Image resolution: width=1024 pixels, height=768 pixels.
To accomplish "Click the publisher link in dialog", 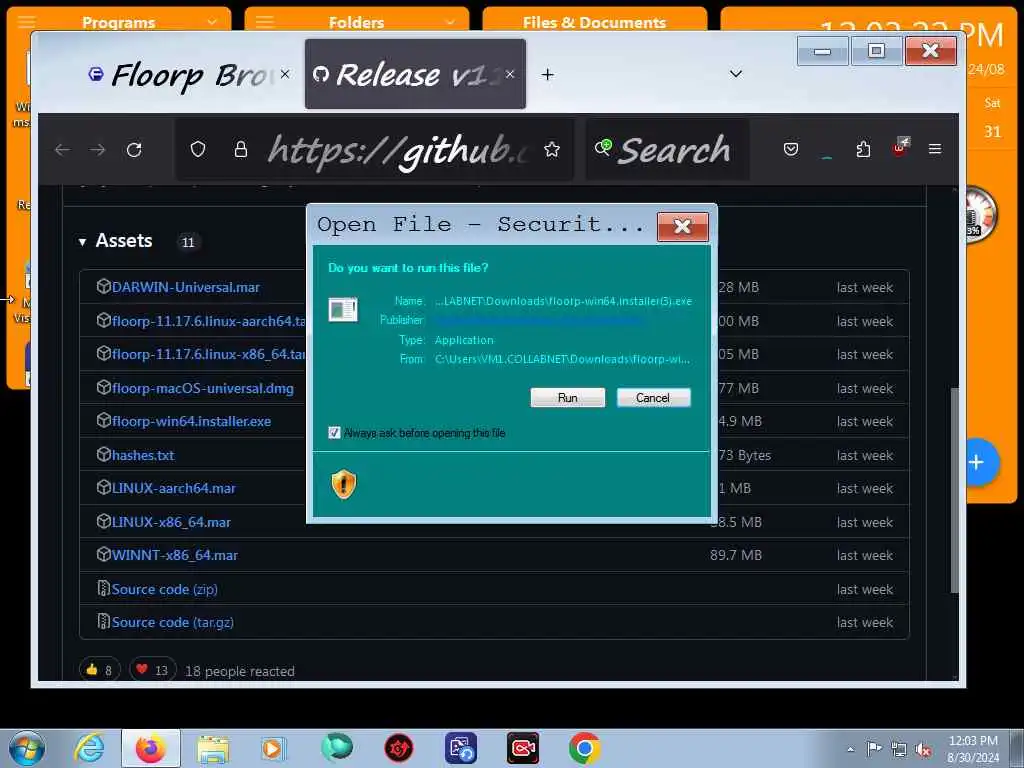I will pyautogui.click(x=539, y=321).
